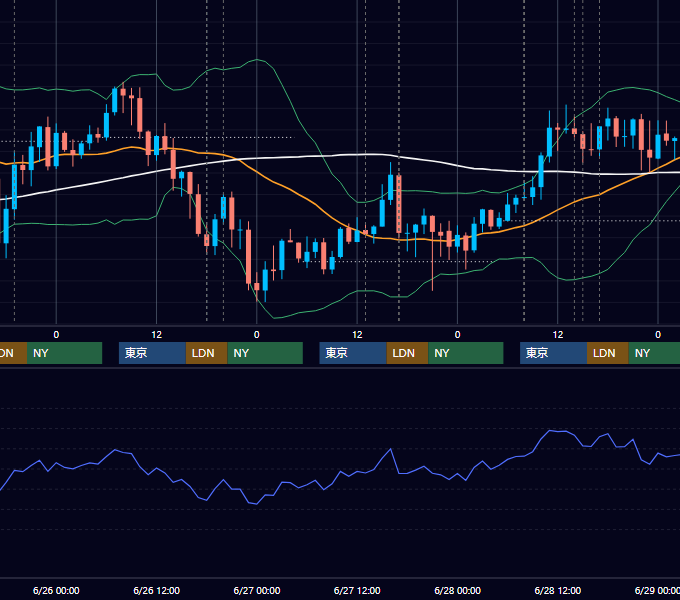Select the LDN session block on 6/28
Viewport: 680px width, 600px height.
pos(608,353)
